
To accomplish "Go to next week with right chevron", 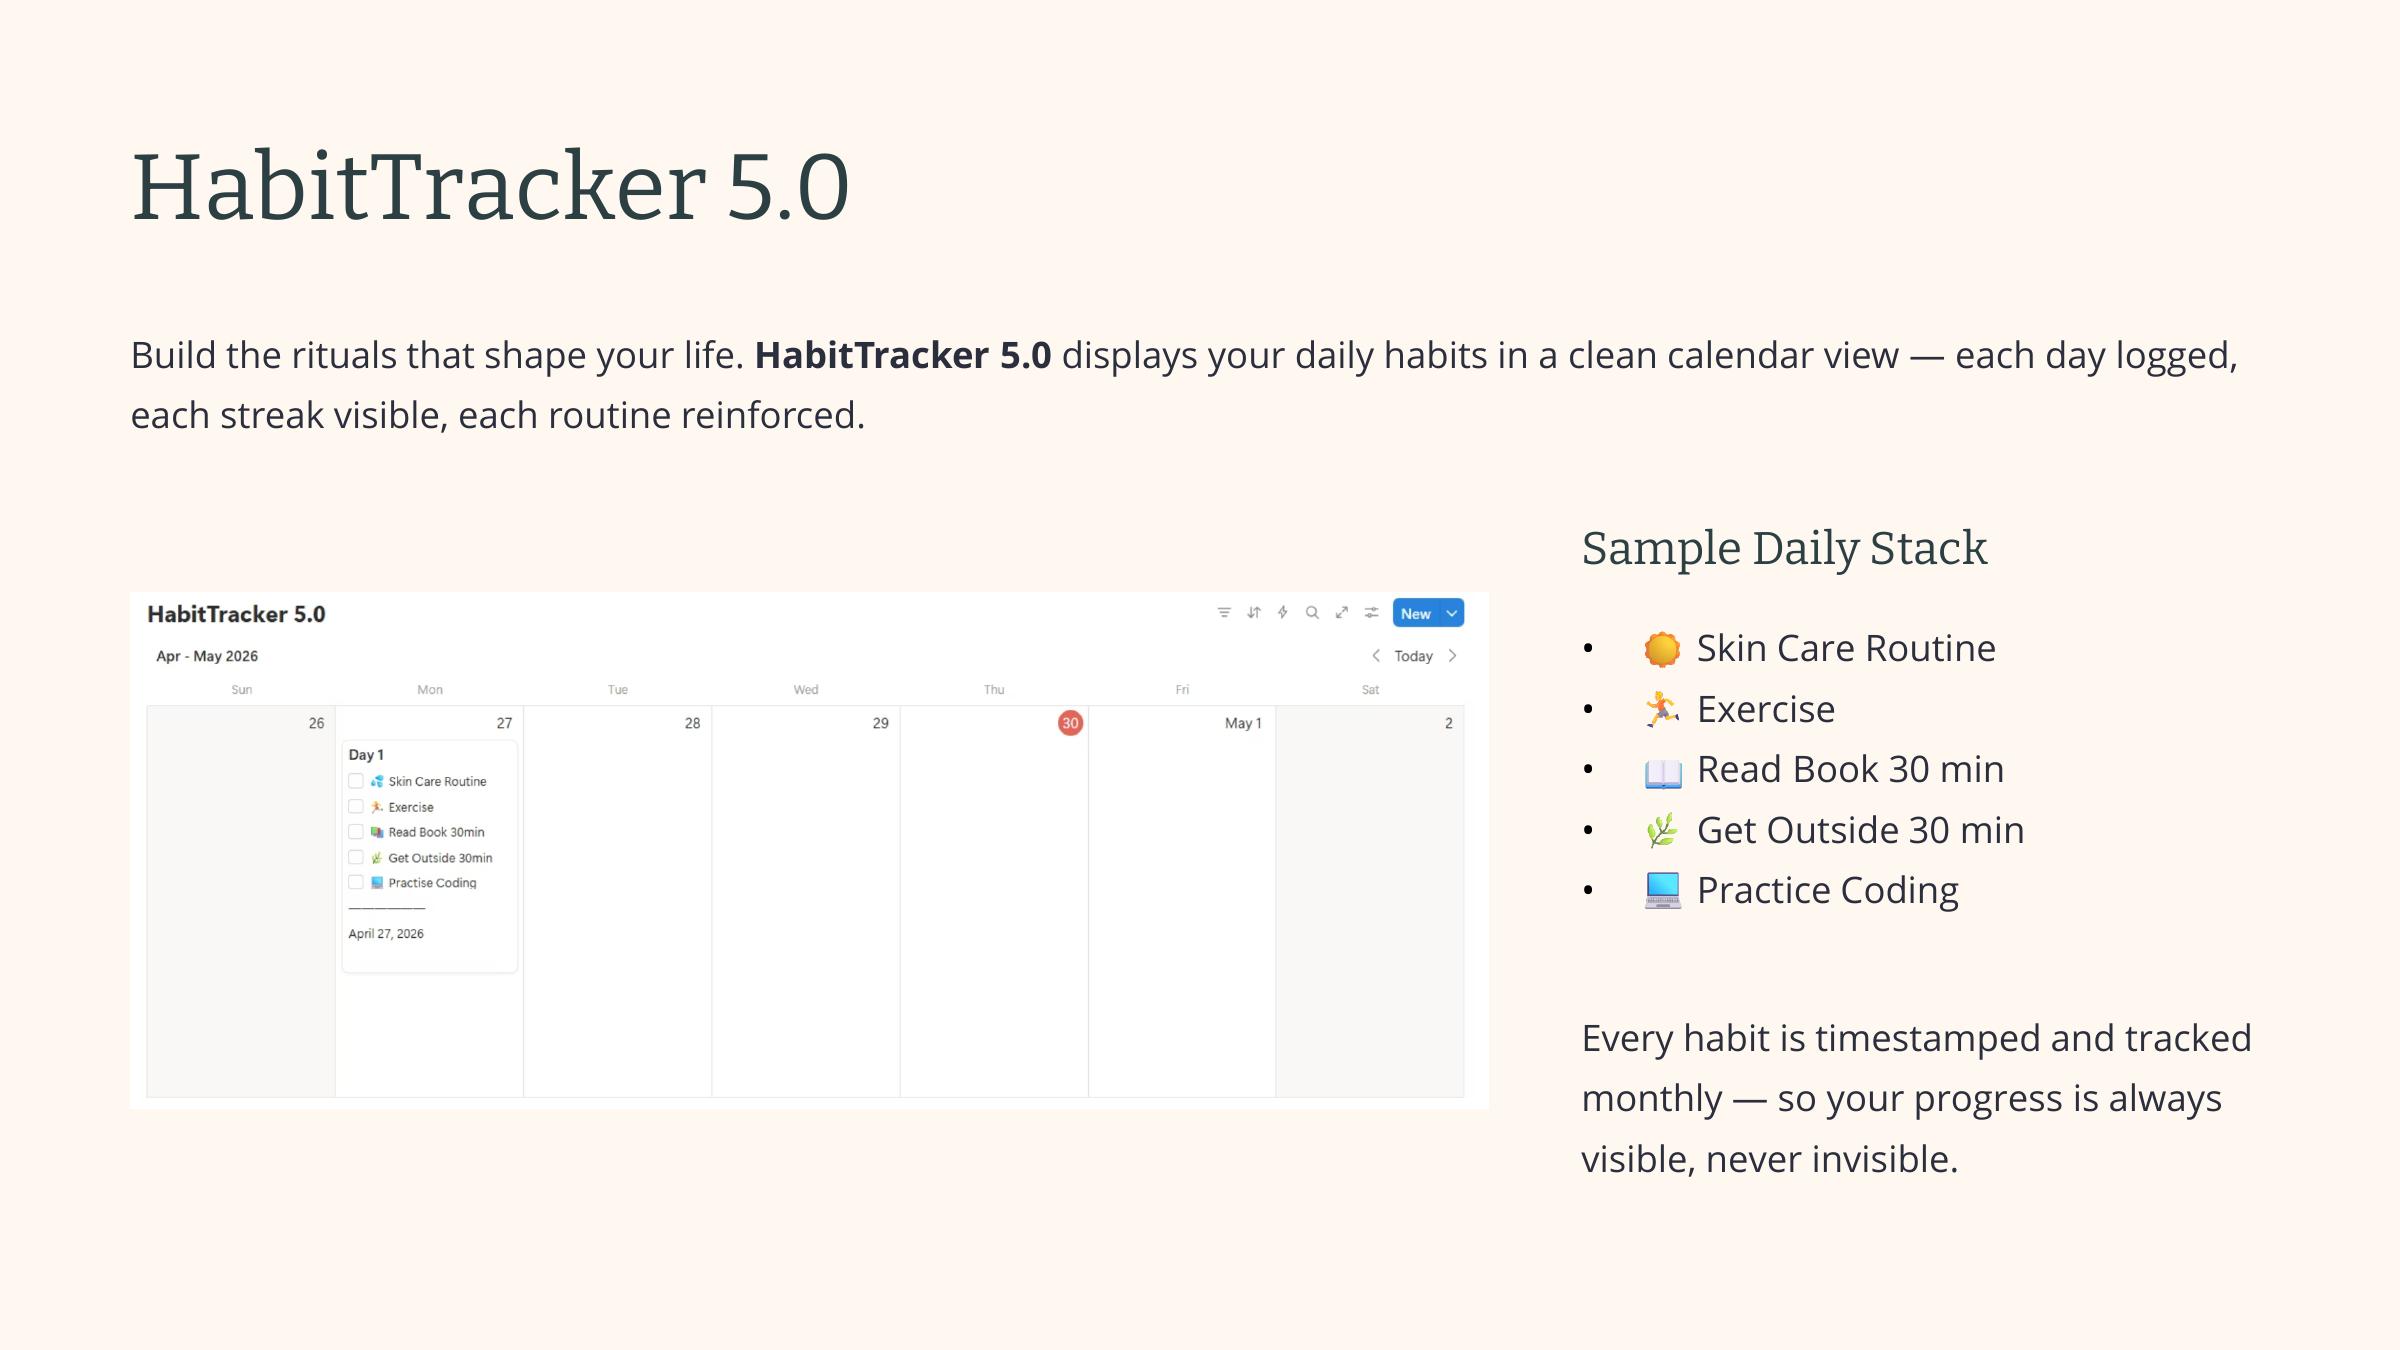I will click(x=1453, y=656).
